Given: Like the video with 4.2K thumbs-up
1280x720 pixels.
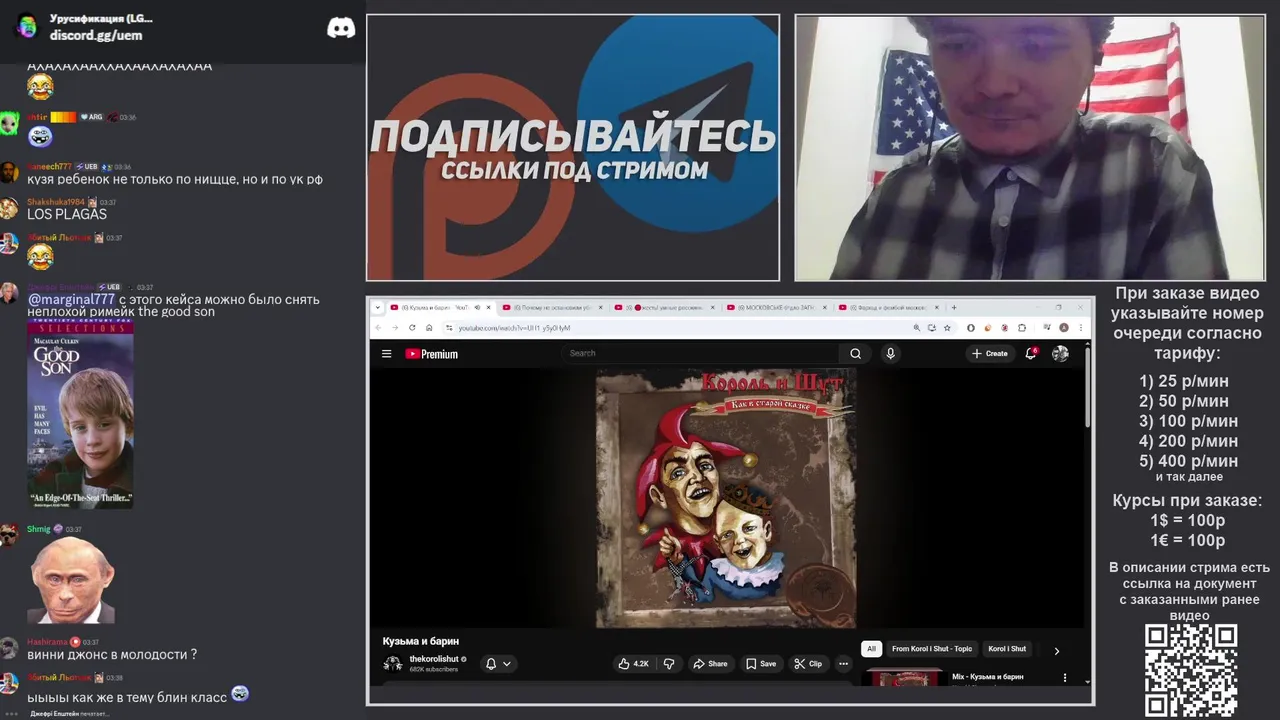Looking at the screenshot, I should pyautogui.click(x=633, y=663).
